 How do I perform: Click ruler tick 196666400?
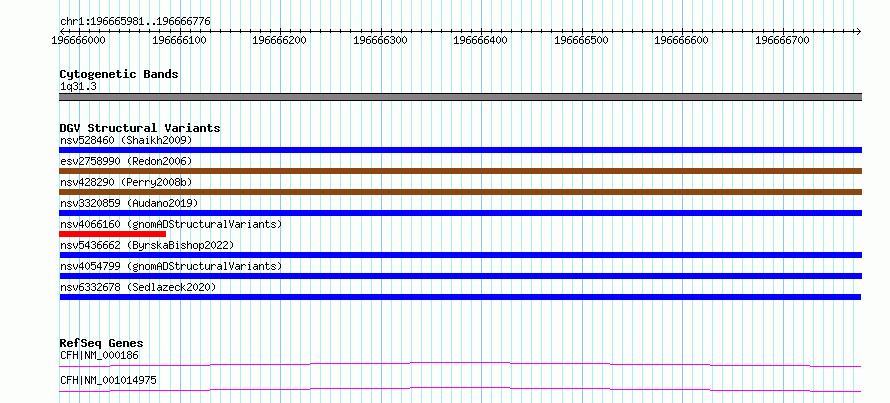(481, 41)
